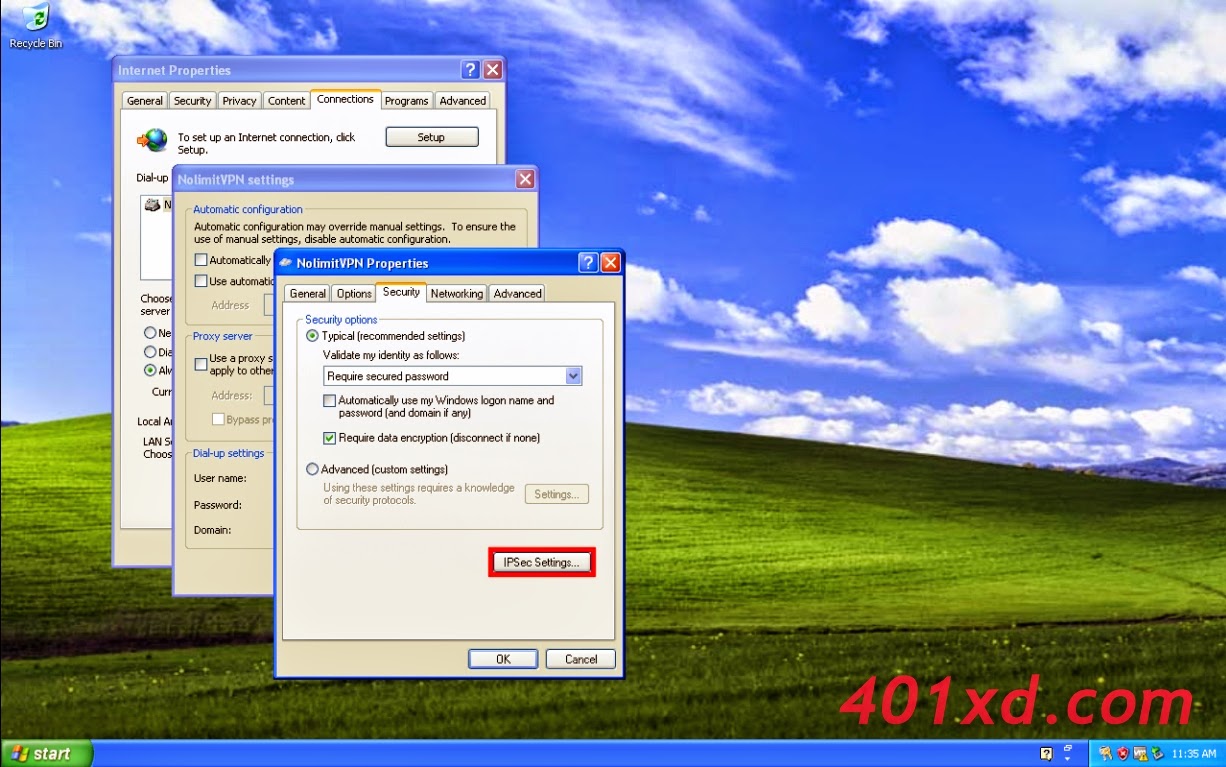
Task: Click the 'User name:' label in Dial-up settings
Action: click(220, 478)
